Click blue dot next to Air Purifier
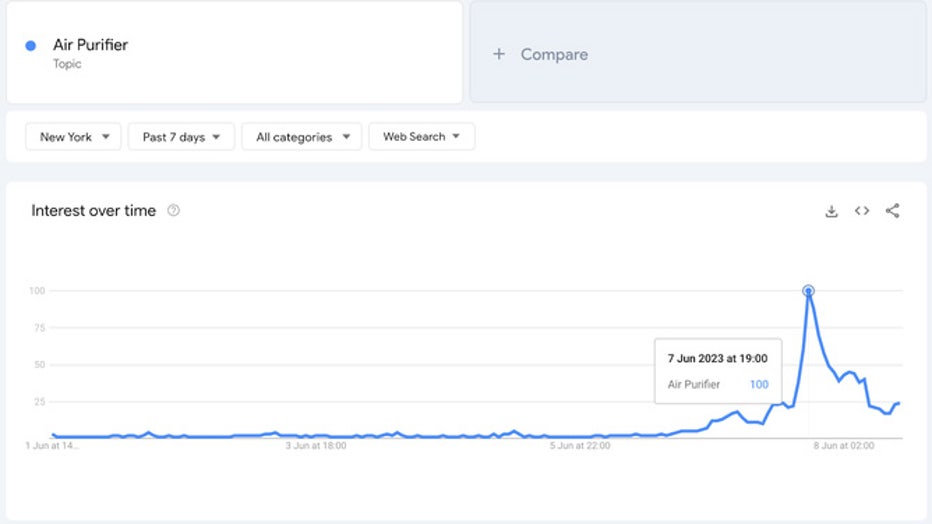The width and height of the screenshot is (932, 524). (x=31, y=45)
